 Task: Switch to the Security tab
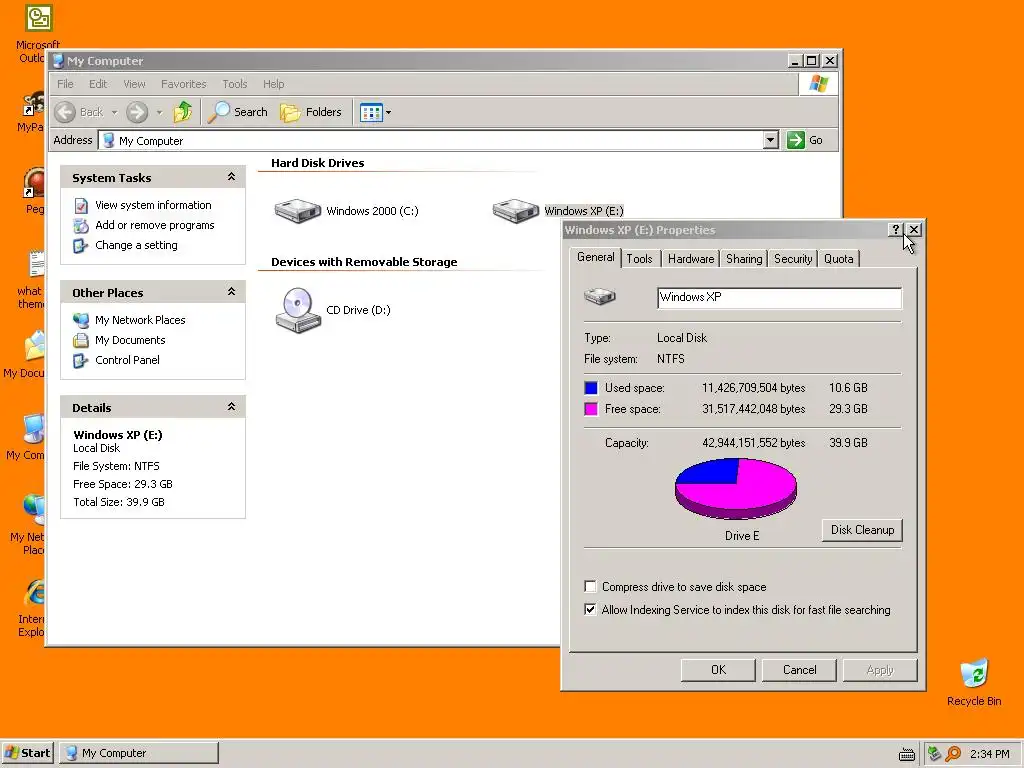[793, 259]
